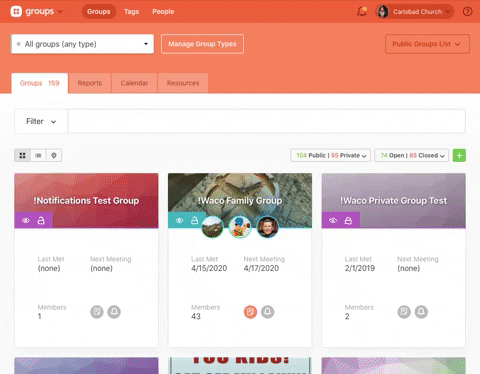This screenshot has width=480, height=374.
Task: Expand the Filter dropdown
Action: (41, 121)
